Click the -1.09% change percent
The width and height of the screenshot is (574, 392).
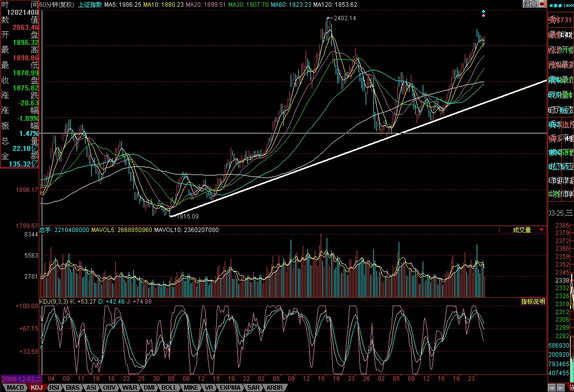(28, 118)
